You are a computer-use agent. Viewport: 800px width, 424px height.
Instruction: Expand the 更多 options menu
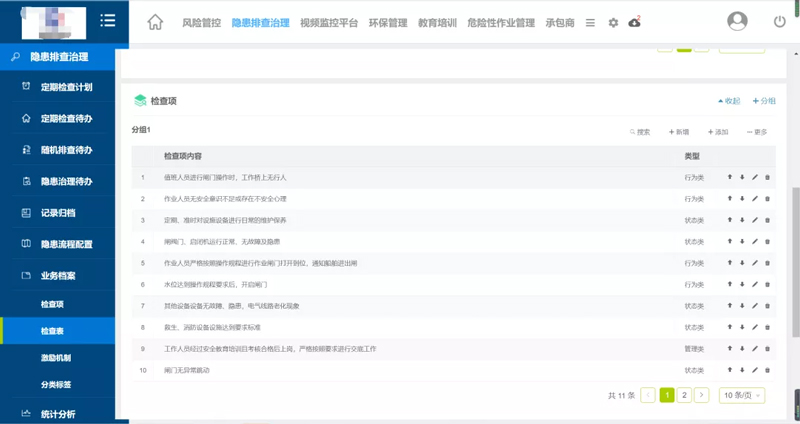point(756,132)
